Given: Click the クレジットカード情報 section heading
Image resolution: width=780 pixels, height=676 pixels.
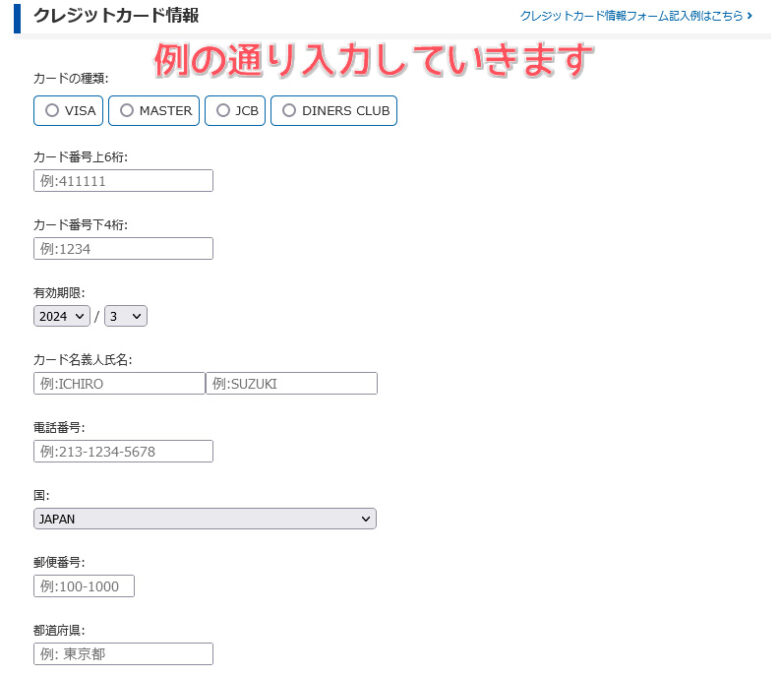Looking at the screenshot, I should pos(116,16).
